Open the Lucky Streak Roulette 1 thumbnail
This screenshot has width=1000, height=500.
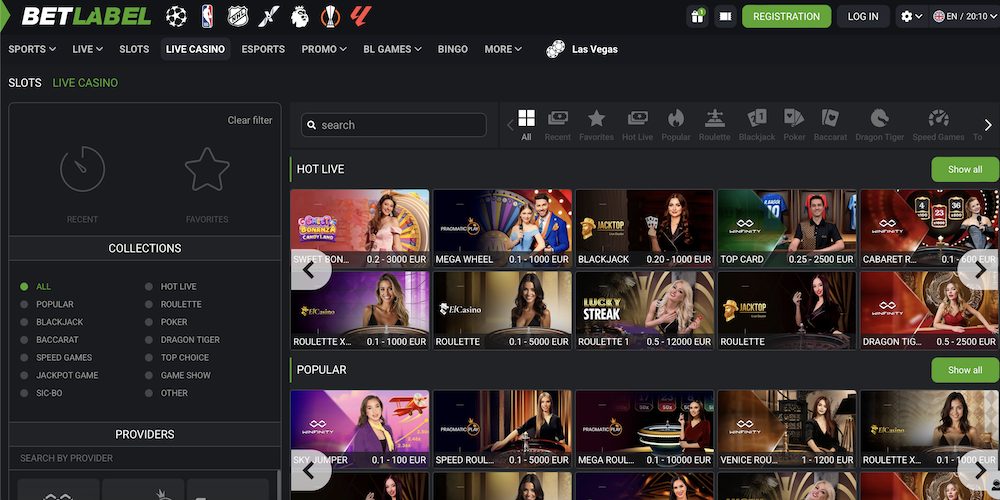(x=645, y=311)
